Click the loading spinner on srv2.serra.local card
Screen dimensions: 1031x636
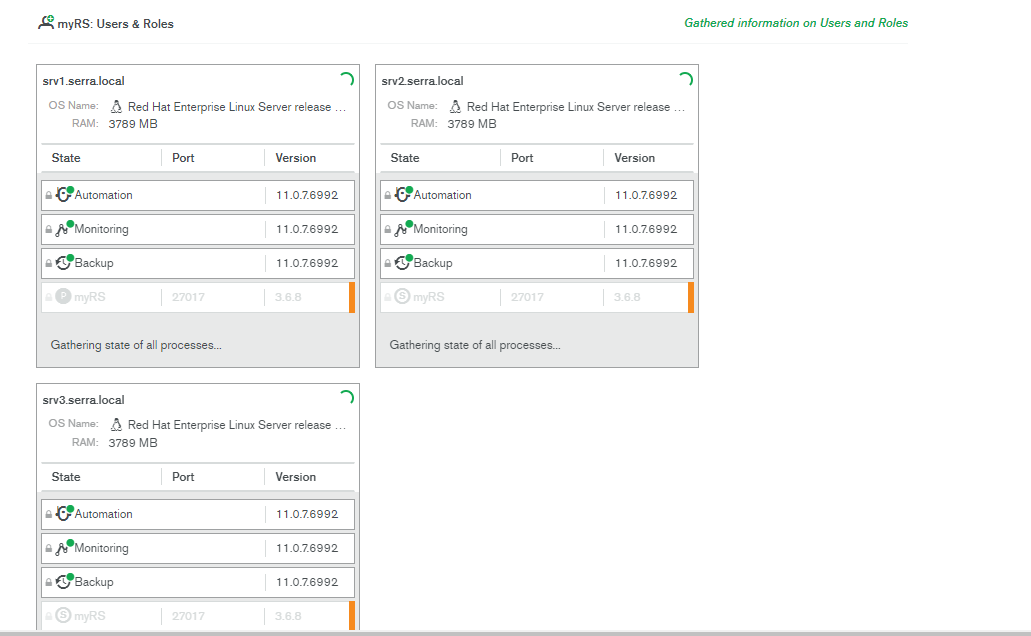tap(685, 80)
